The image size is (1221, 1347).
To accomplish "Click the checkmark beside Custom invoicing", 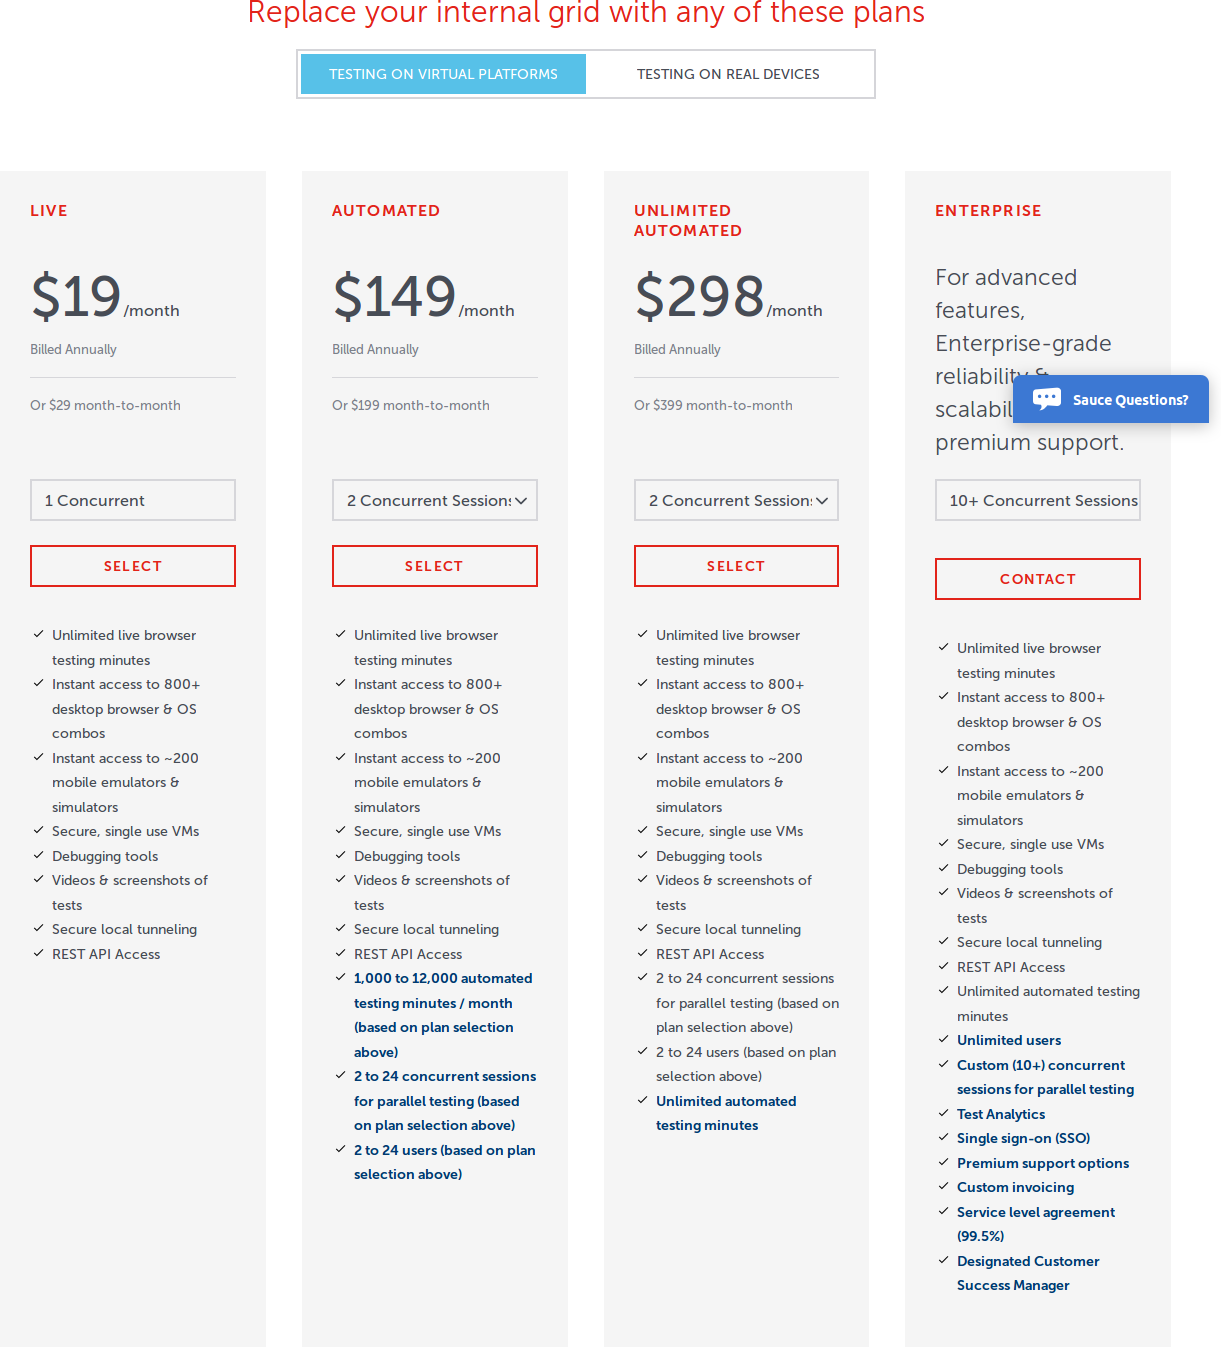I will point(943,1187).
